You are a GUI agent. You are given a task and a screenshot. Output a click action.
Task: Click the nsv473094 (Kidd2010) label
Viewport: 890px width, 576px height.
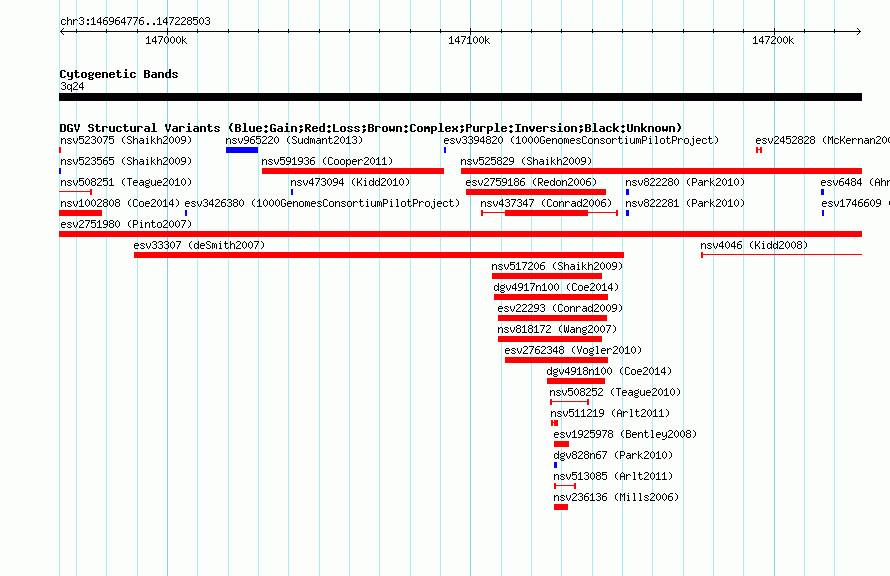[350, 182]
